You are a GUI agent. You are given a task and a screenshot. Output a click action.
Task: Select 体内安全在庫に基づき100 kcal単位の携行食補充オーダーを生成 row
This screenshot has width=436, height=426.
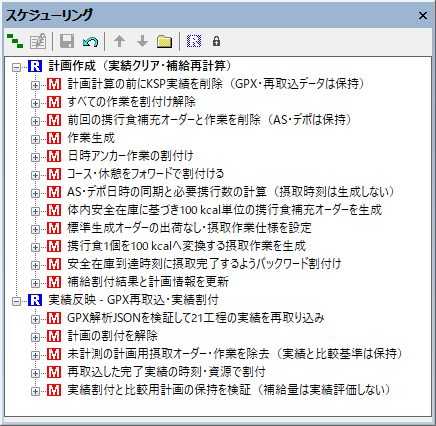pos(224,210)
